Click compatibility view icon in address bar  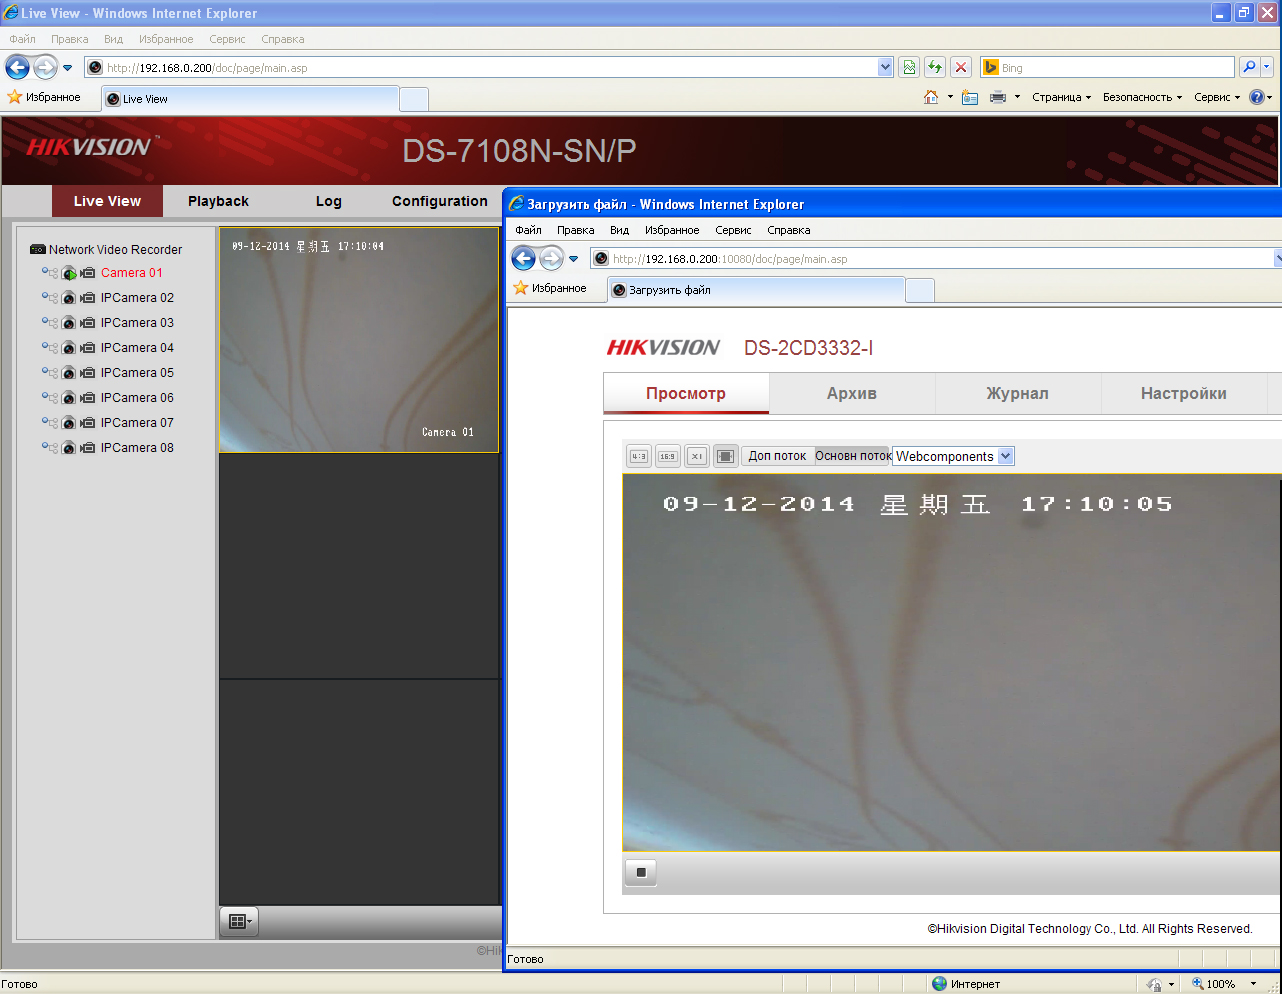pyautogui.click(x=909, y=67)
